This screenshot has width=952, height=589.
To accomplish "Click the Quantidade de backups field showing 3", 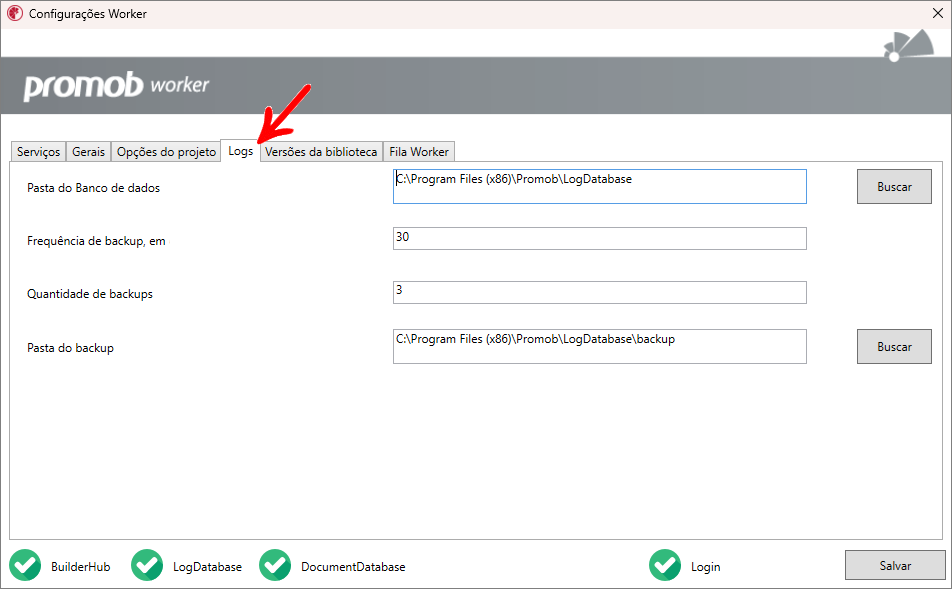I will click(600, 292).
